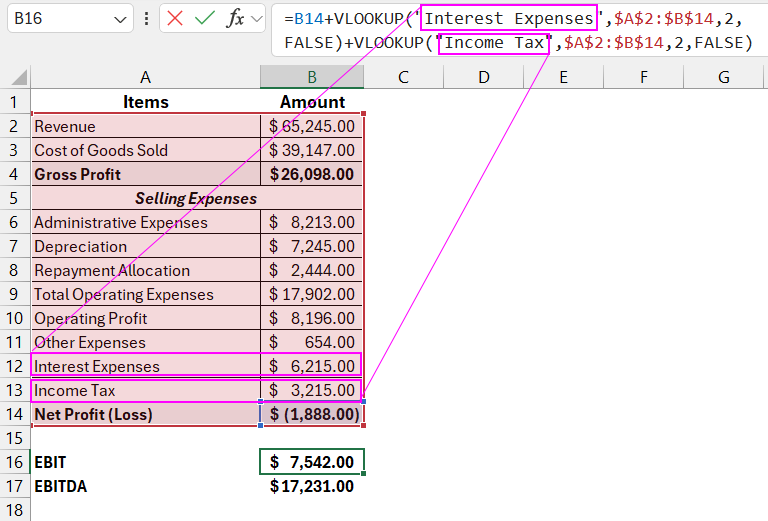Select the 'EBIT' label cell
This screenshot has height=521, width=768.
[x=145, y=462]
